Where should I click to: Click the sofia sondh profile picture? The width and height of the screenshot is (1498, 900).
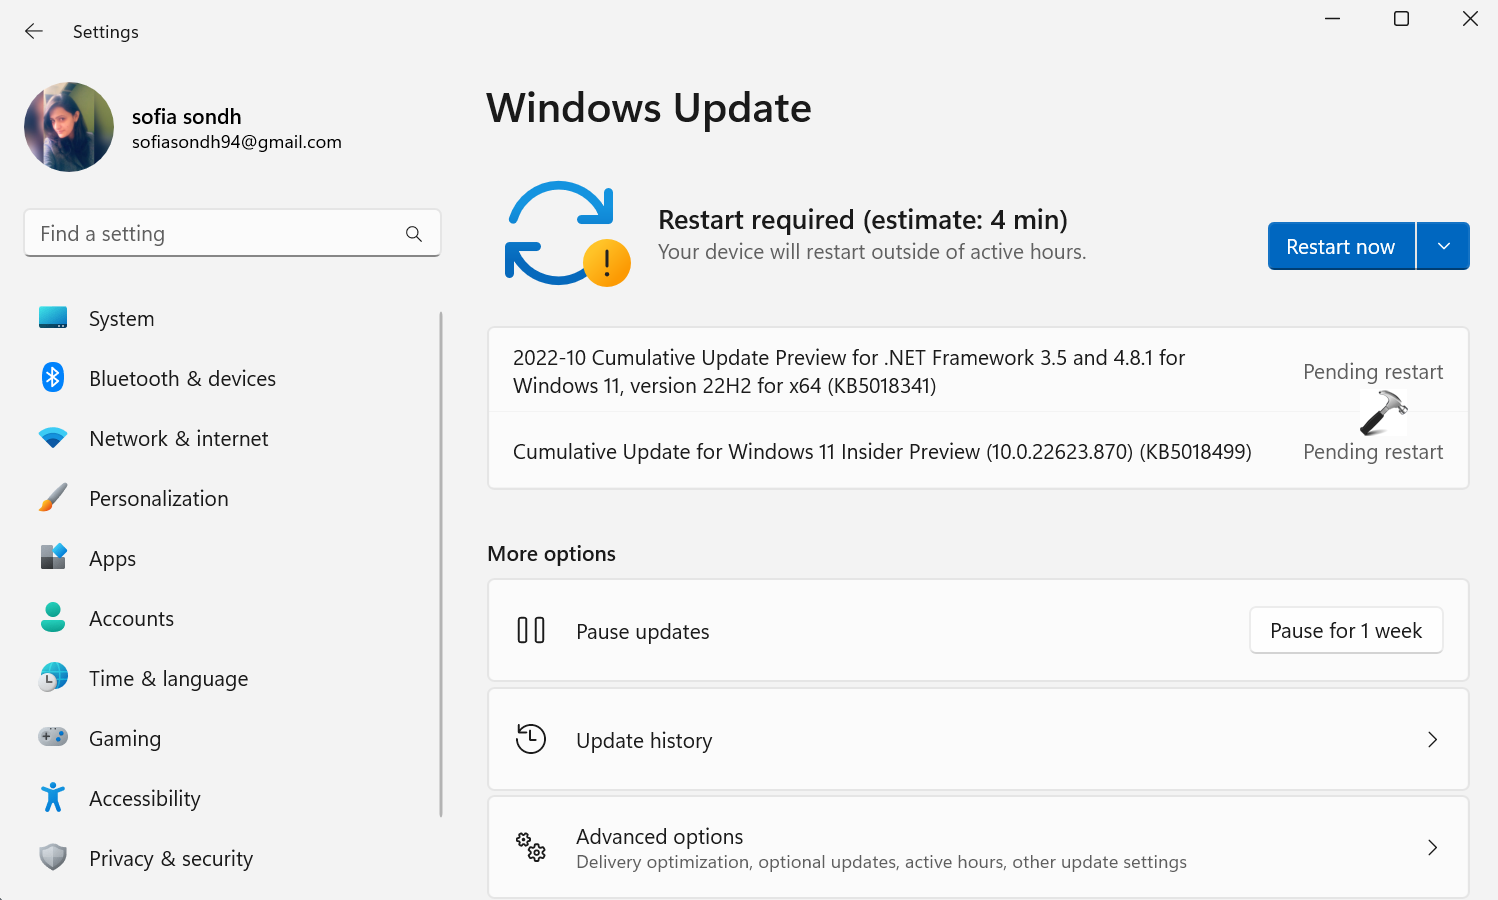[69, 127]
